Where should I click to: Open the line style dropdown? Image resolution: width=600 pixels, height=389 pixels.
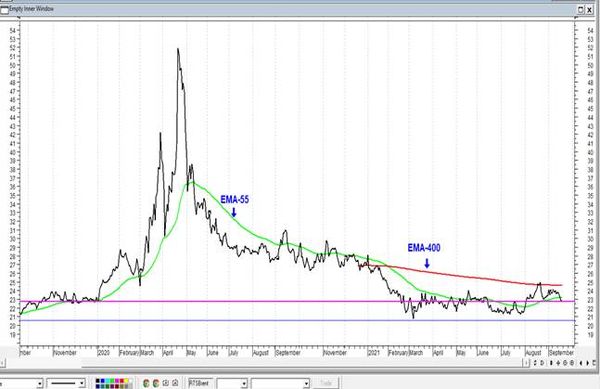point(82,383)
